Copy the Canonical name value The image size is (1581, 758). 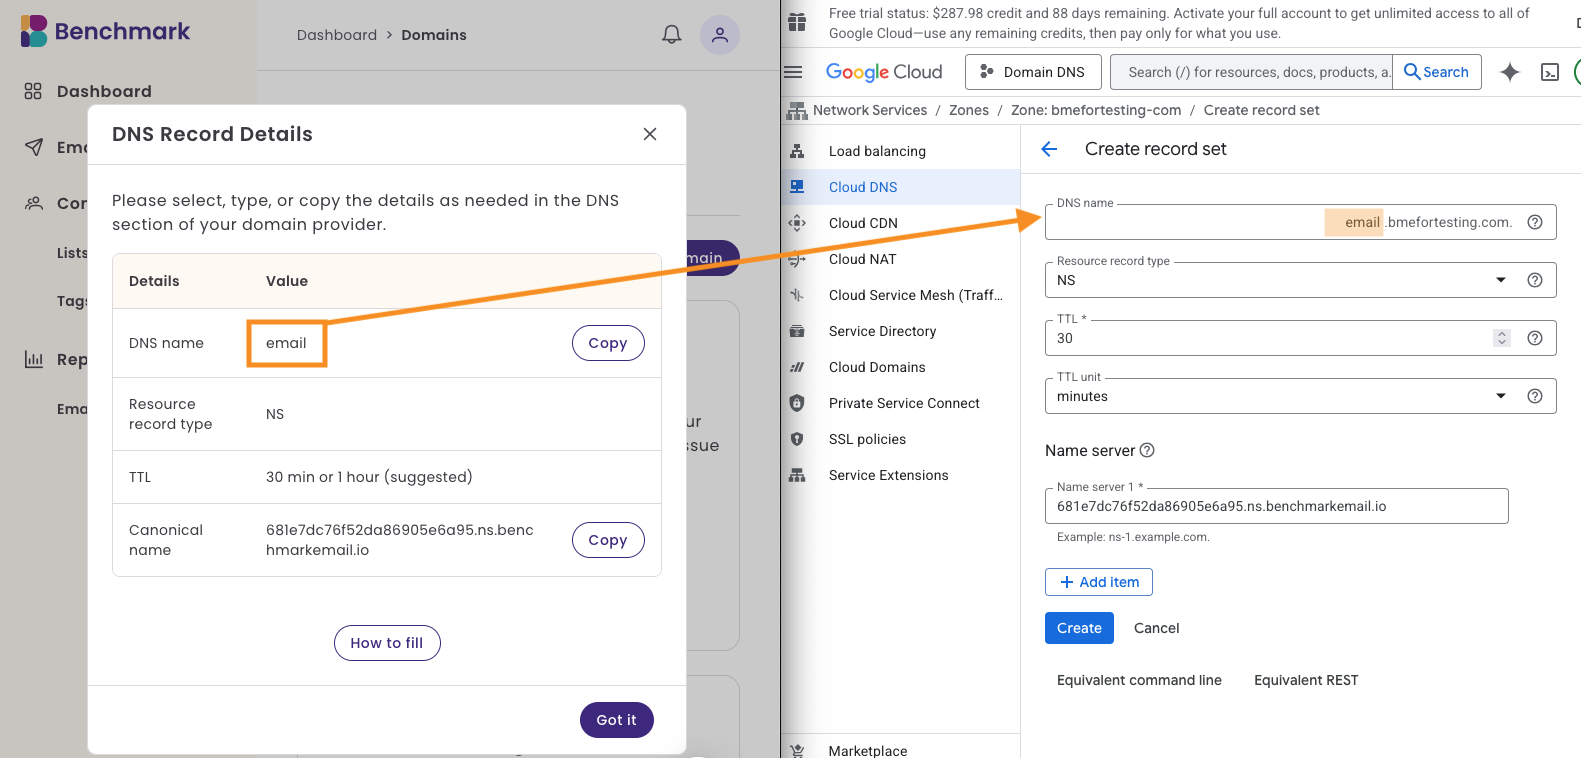click(x=608, y=540)
